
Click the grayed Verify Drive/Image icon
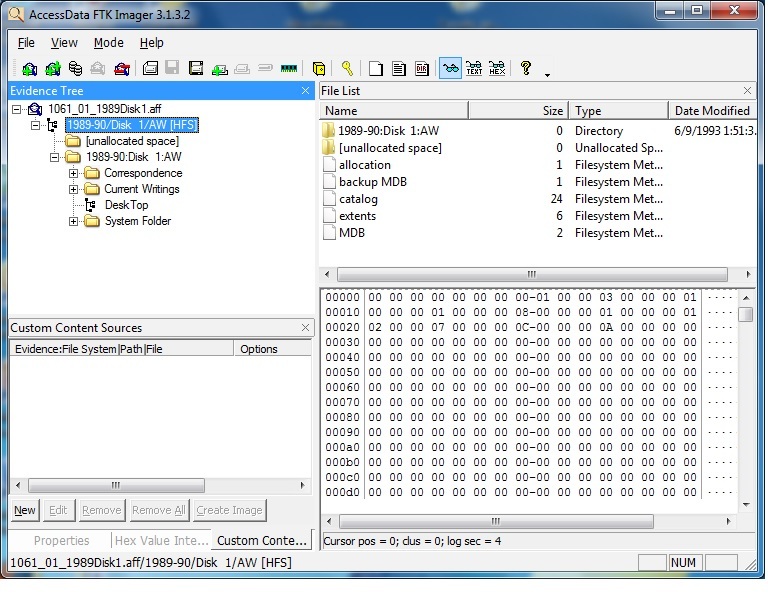[x=265, y=68]
